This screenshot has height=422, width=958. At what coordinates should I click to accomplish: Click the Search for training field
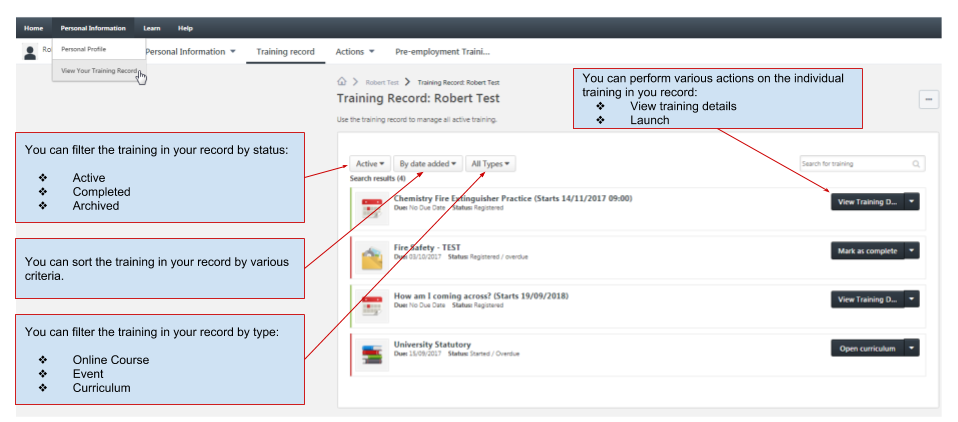855,163
